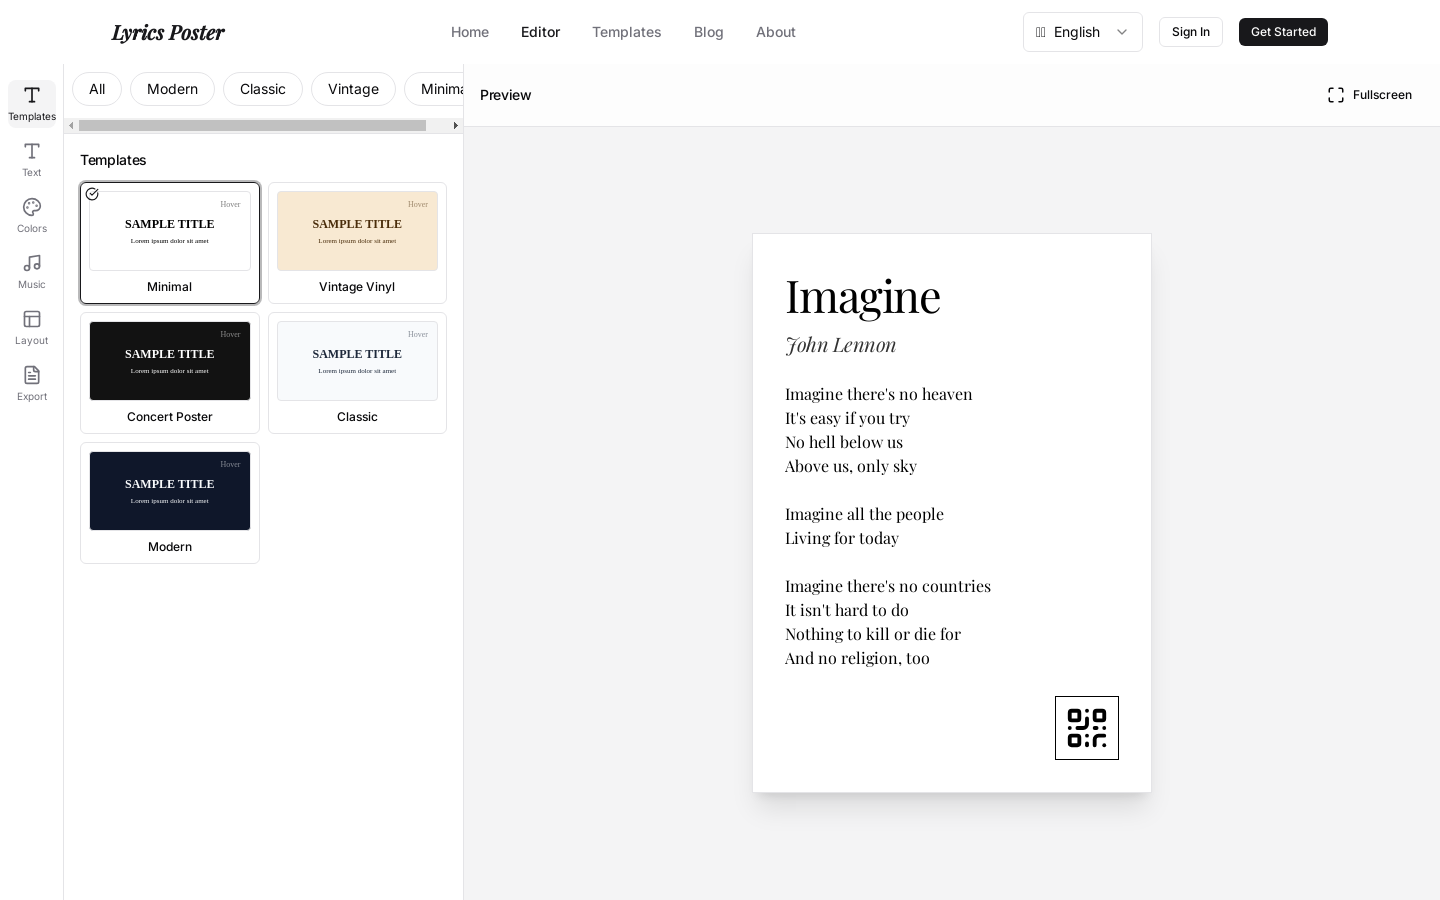
Task: Click the Preview heading label
Action: point(505,95)
